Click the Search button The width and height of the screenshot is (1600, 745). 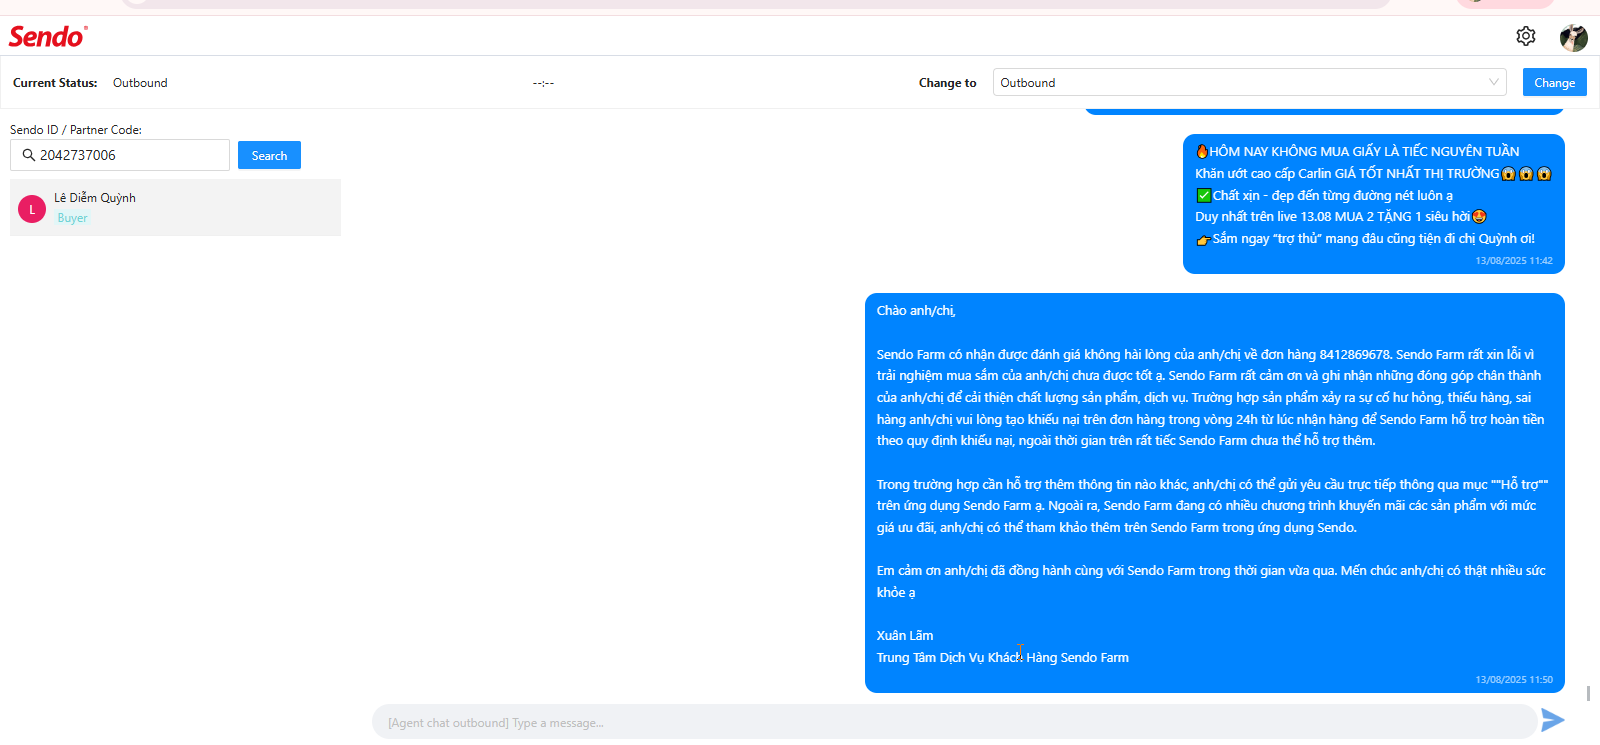tap(269, 155)
